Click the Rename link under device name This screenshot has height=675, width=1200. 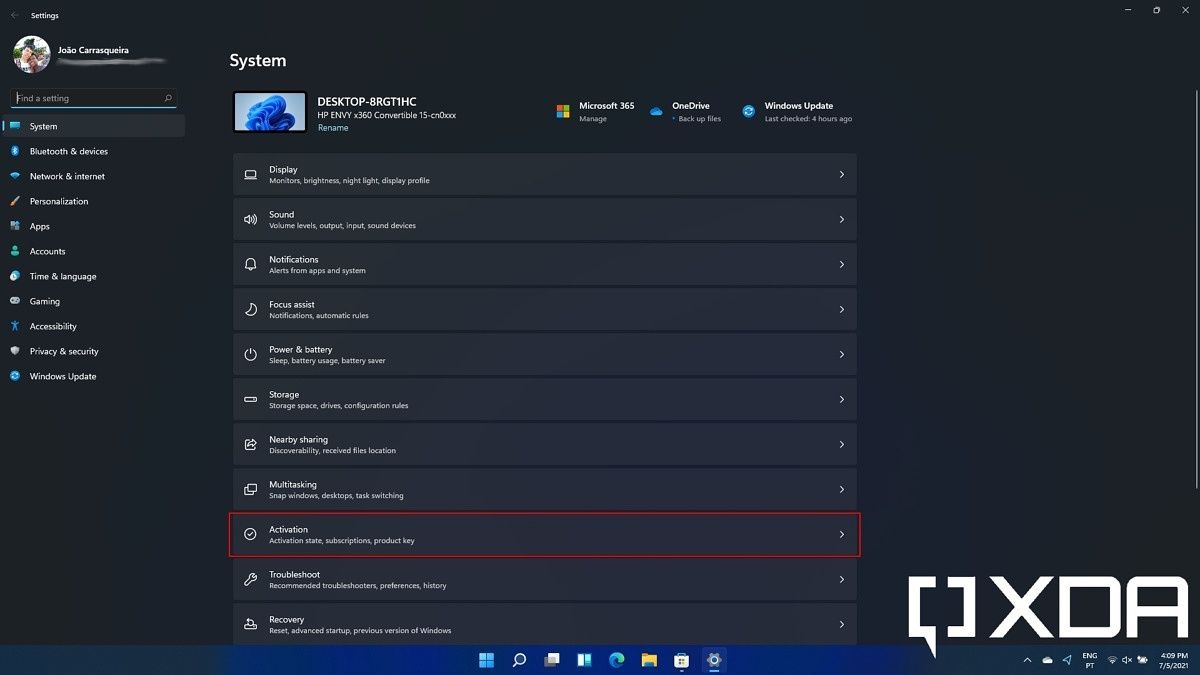click(333, 128)
